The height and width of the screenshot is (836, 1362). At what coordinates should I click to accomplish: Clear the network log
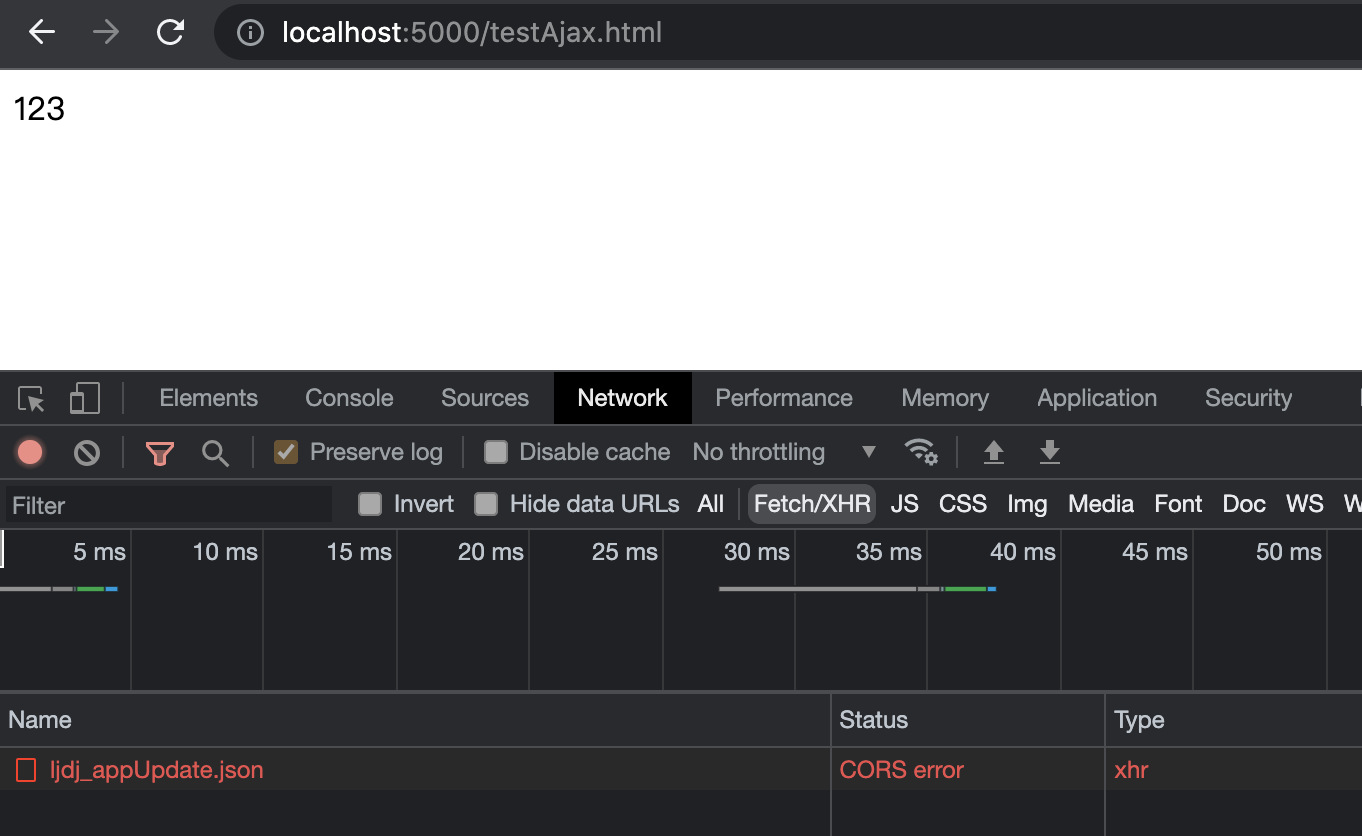pos(87,453)
